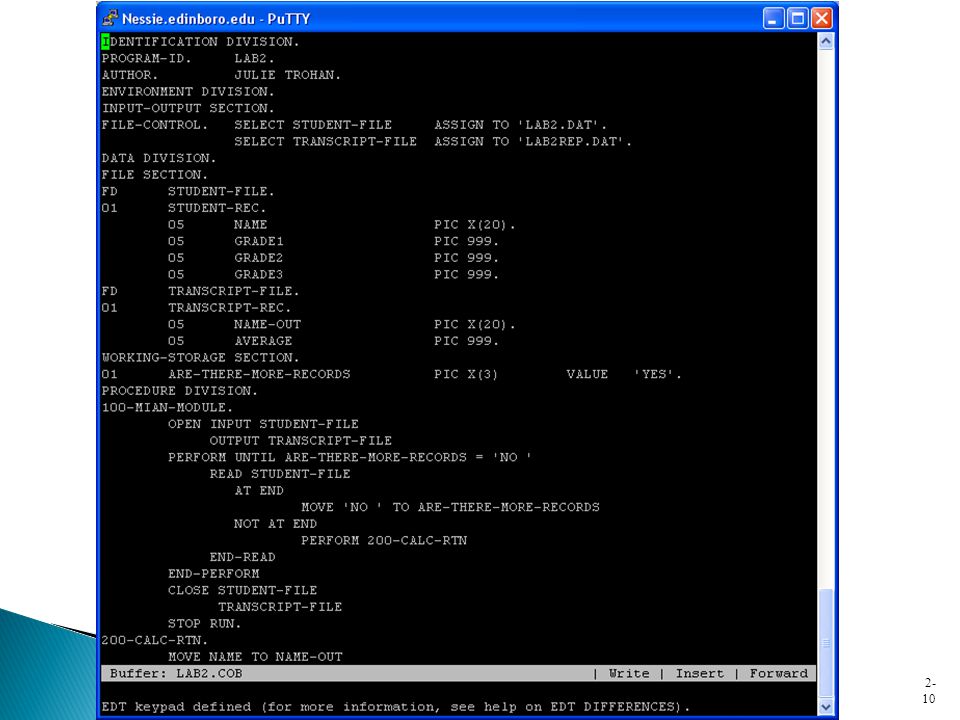The width and height of the screenshot is (960, 720).
Task: Close the PuTTY window
Action: [x=822, y=18]
